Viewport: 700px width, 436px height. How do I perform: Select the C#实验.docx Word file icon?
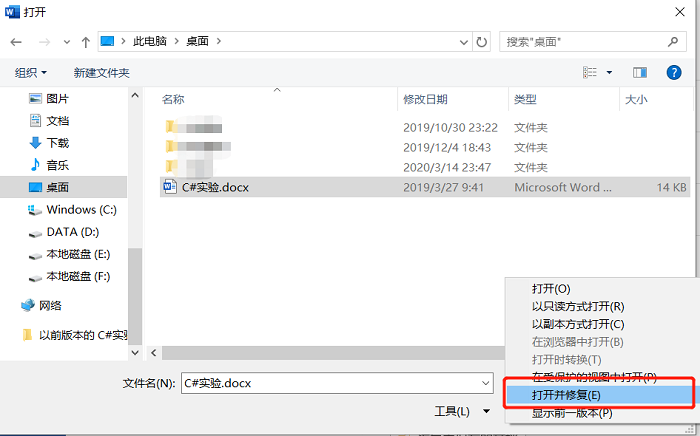pyautogui.click(x=170, y=187)
